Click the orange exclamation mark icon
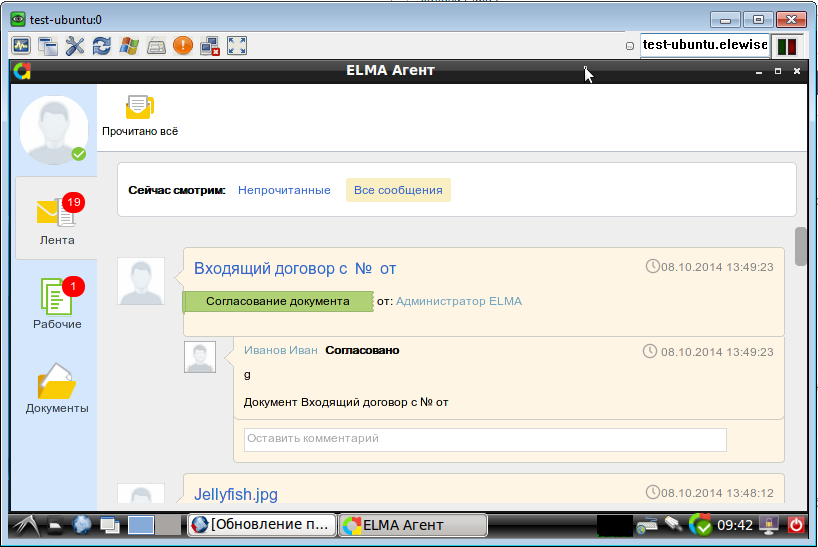 [x=183, y=46]
